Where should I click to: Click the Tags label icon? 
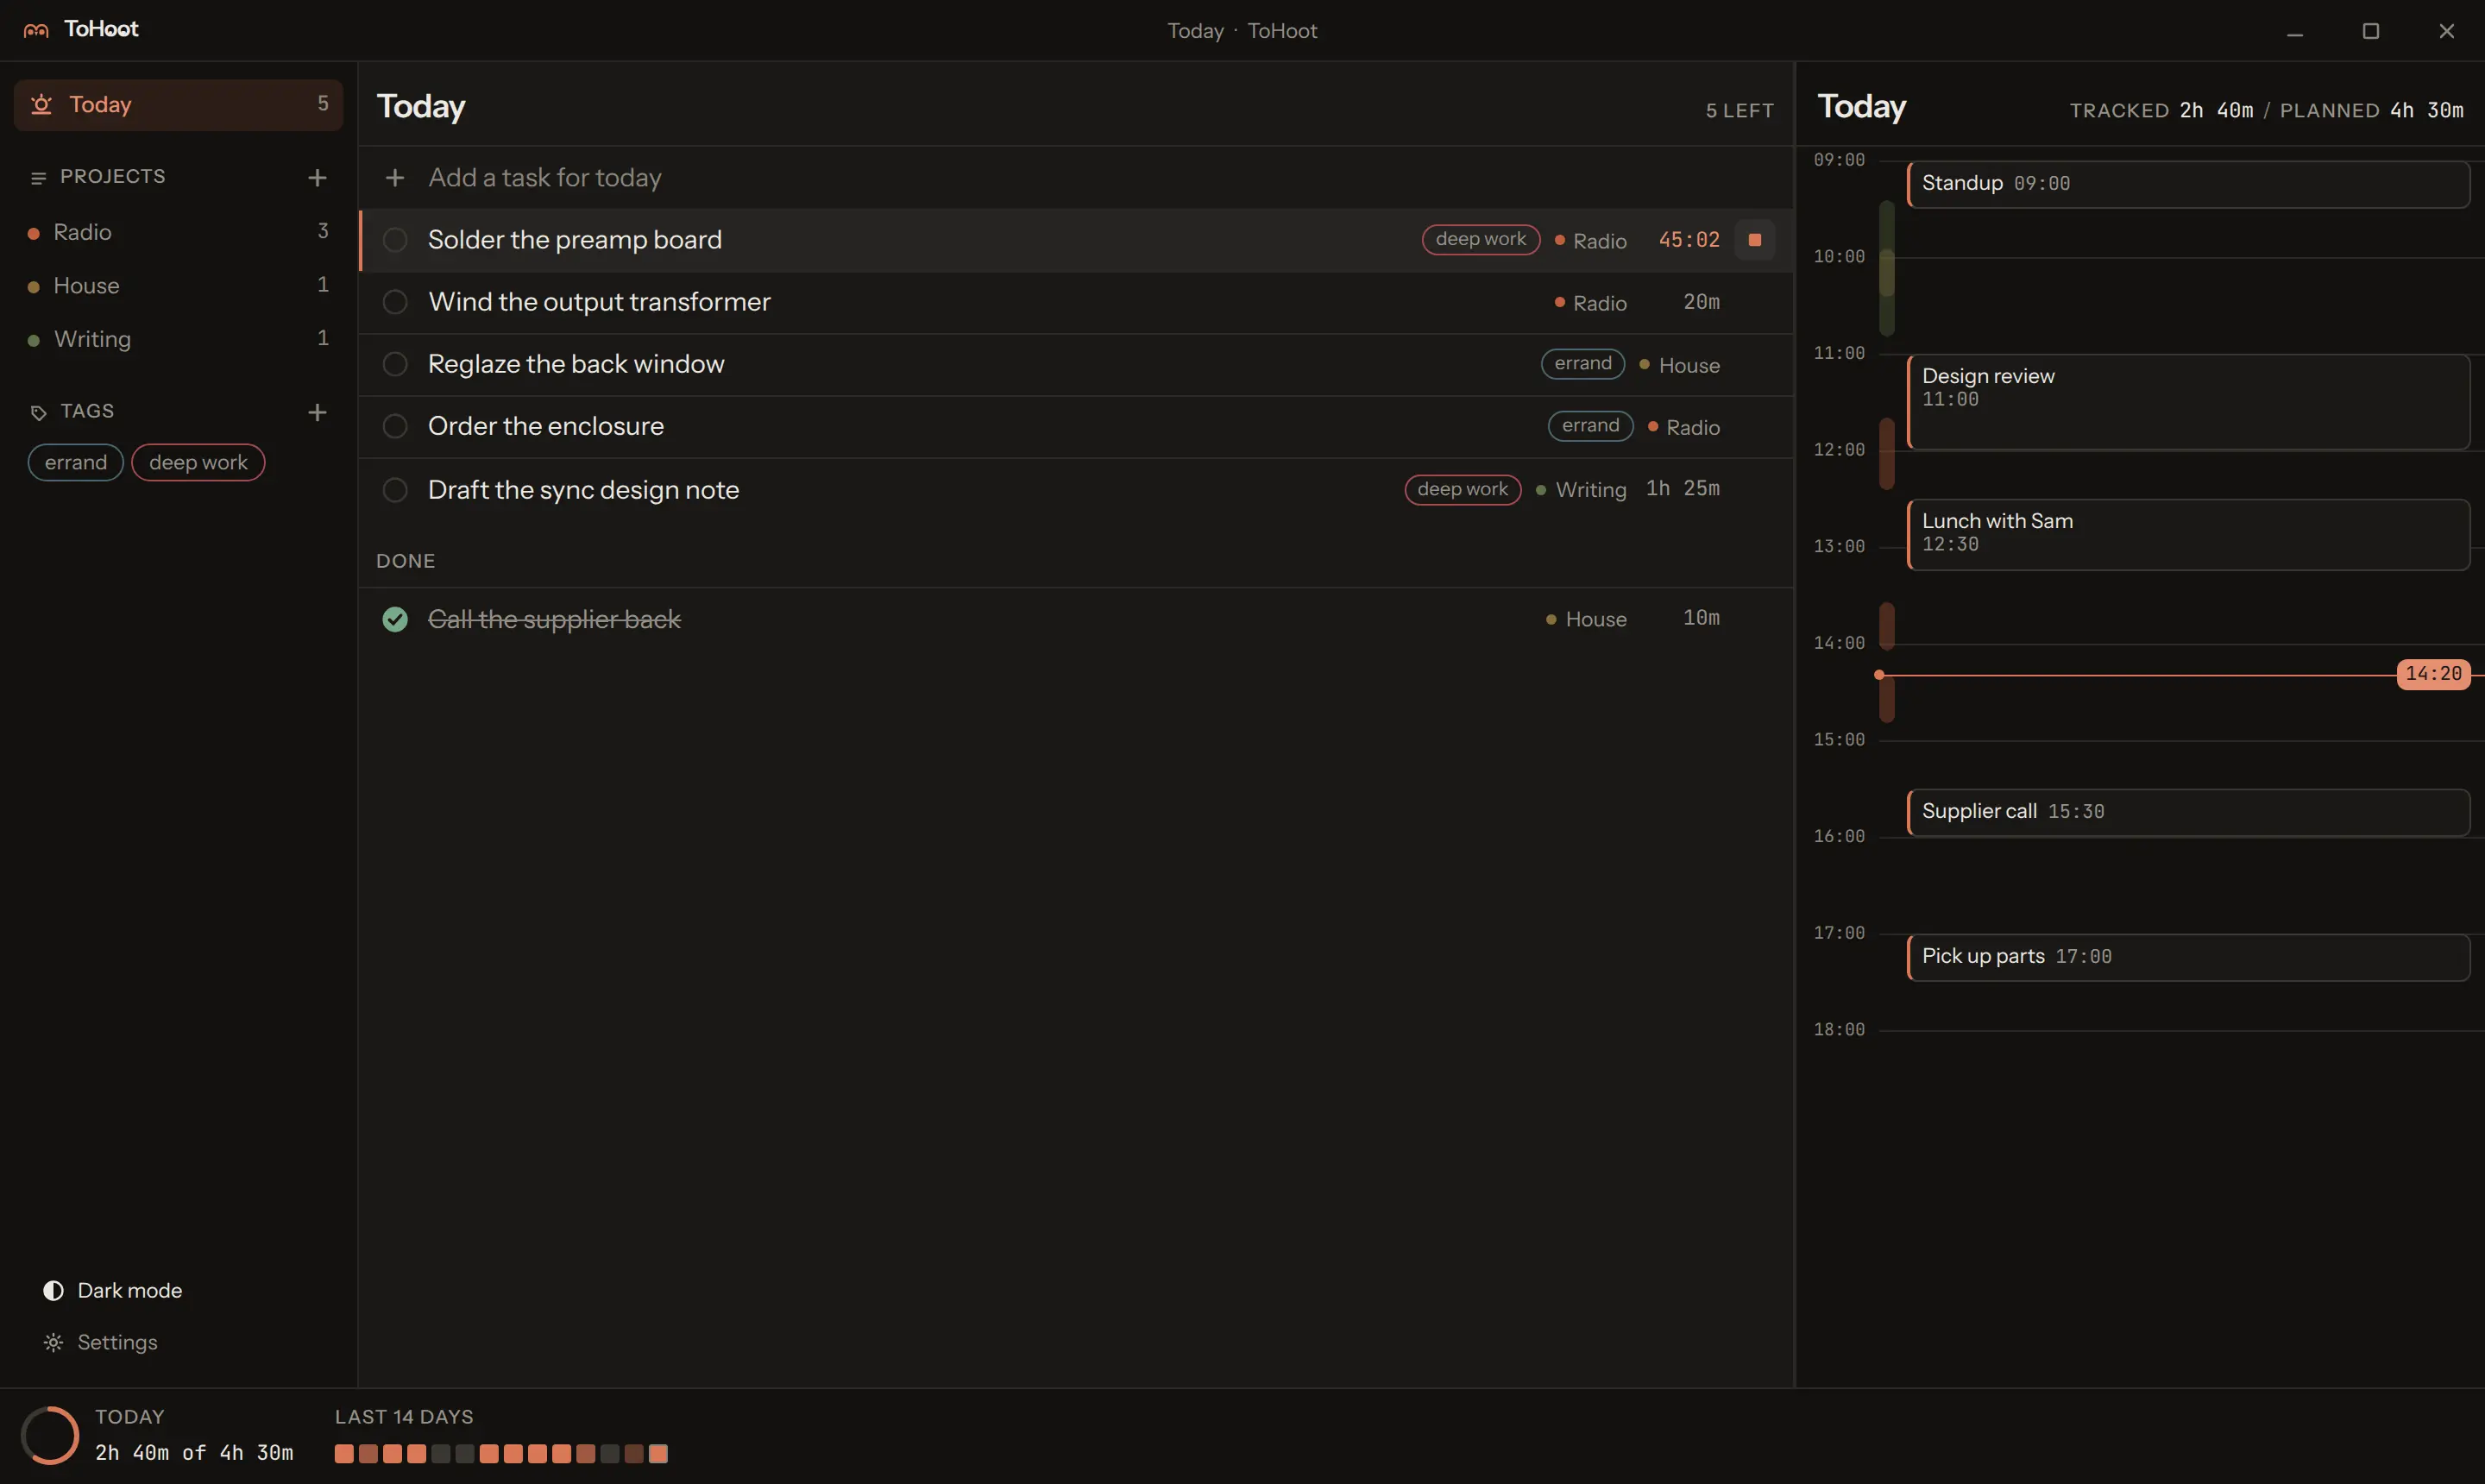(39, 412)
